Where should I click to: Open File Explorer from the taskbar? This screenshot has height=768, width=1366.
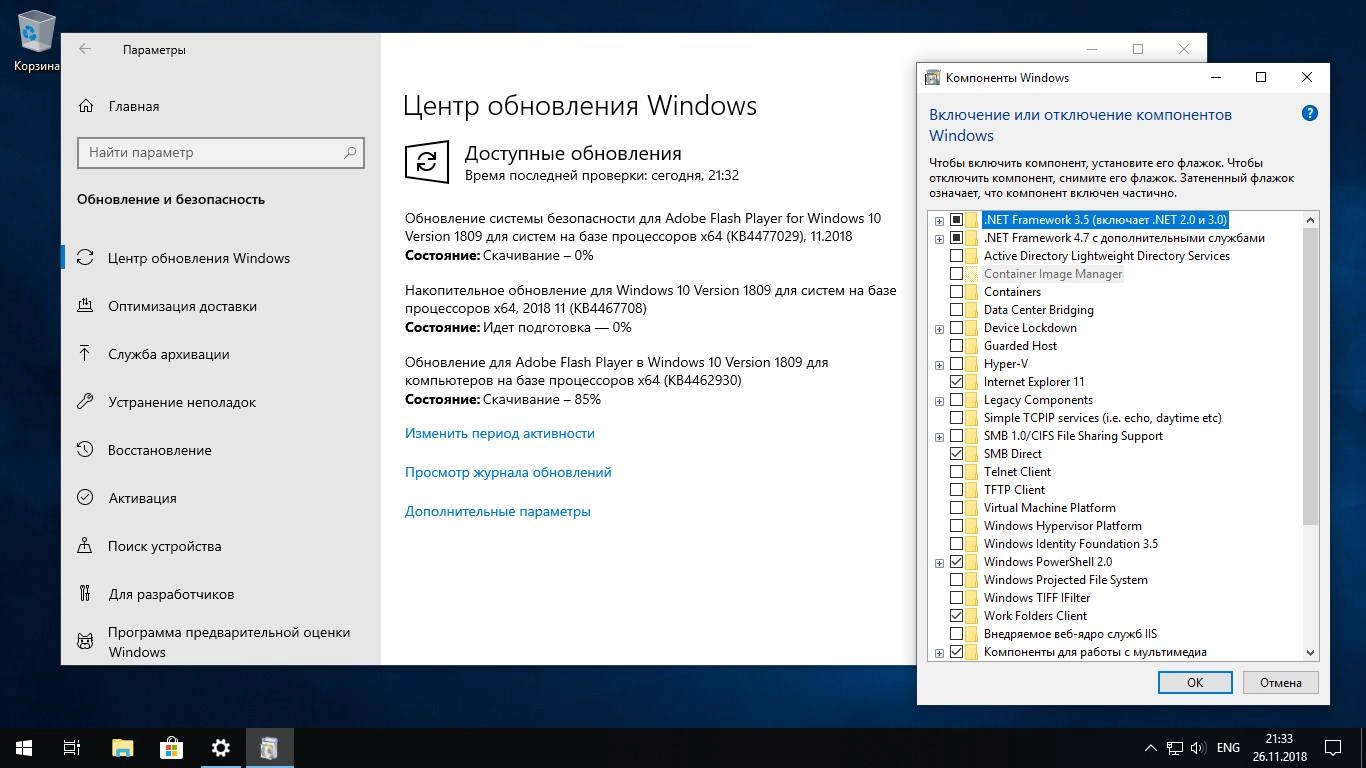pos(122,748)
